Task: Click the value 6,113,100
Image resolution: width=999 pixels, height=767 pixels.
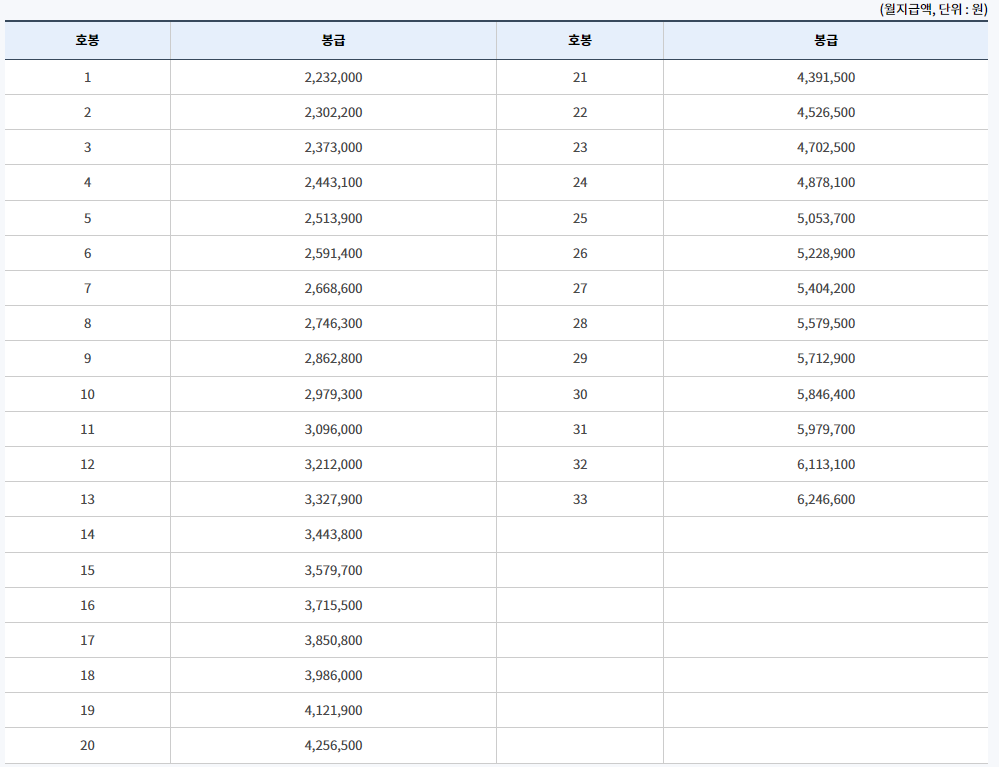Action: [826, 464]
